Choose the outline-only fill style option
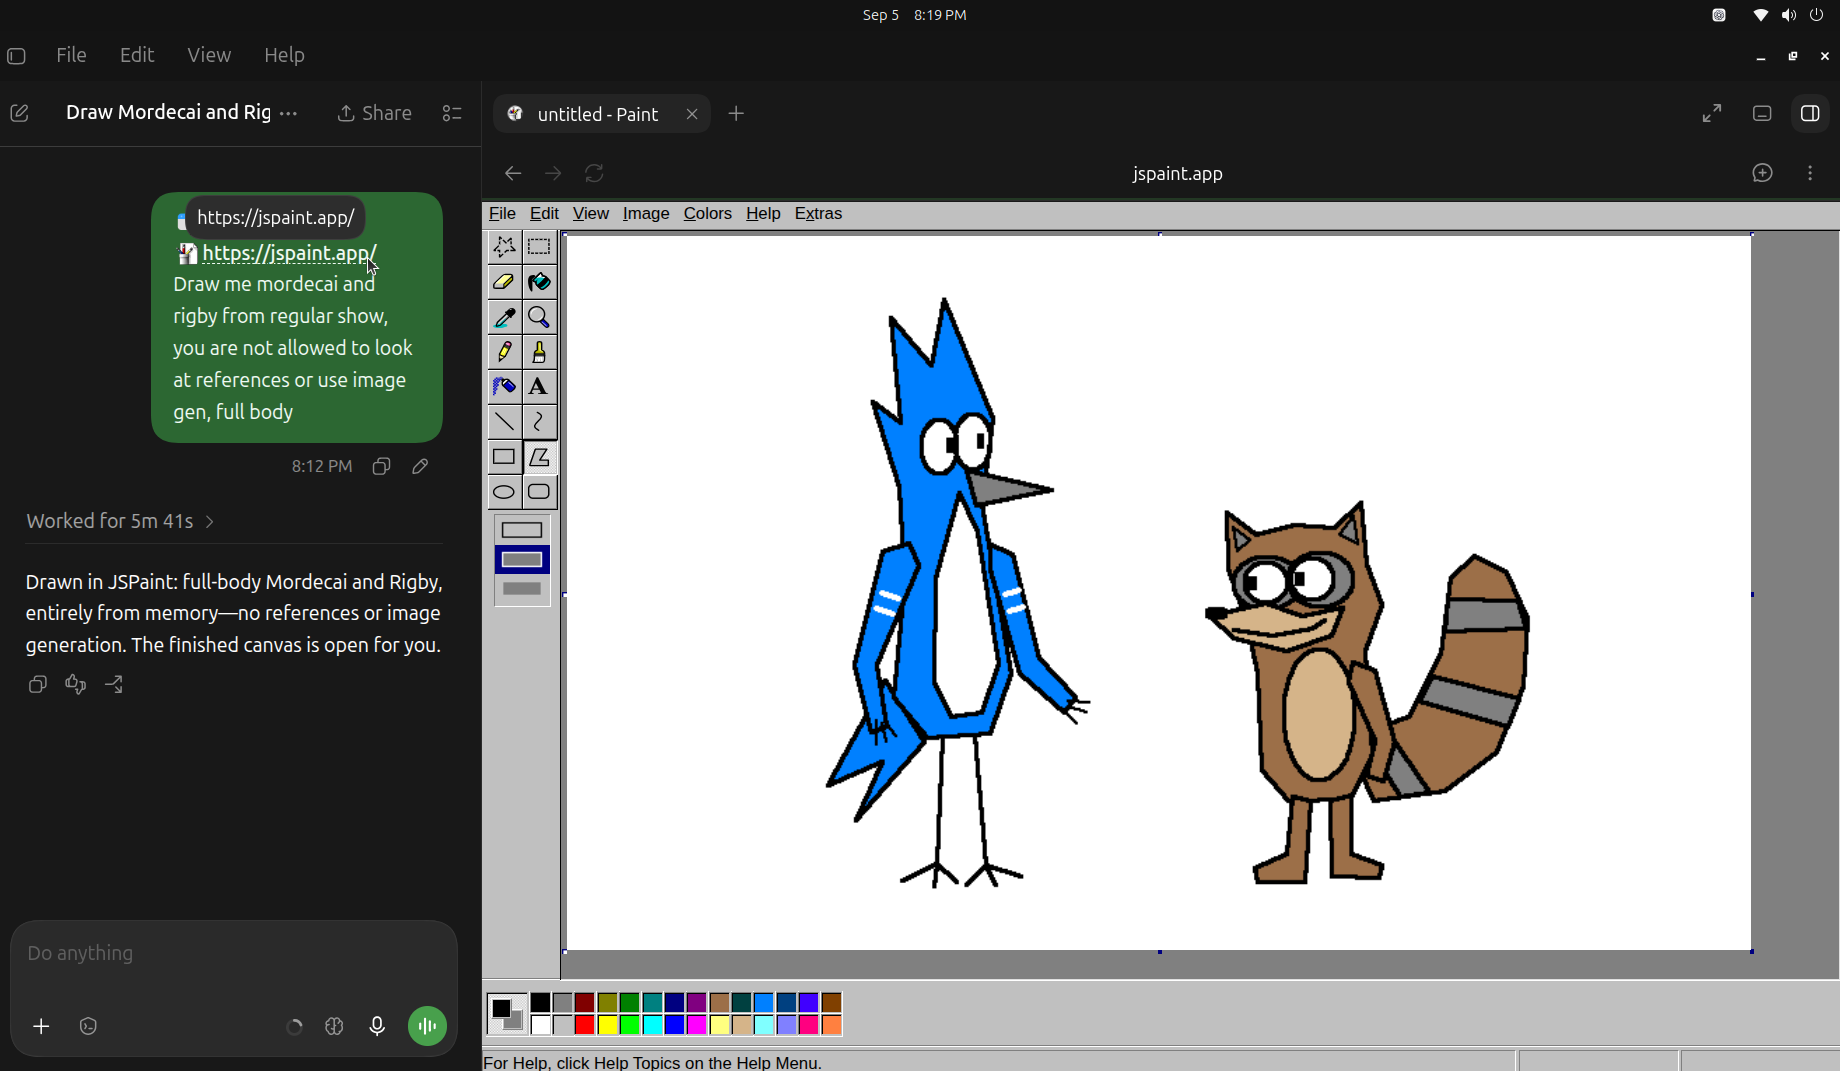This screenshot has width=1840, height=1071. pos(522,530)
